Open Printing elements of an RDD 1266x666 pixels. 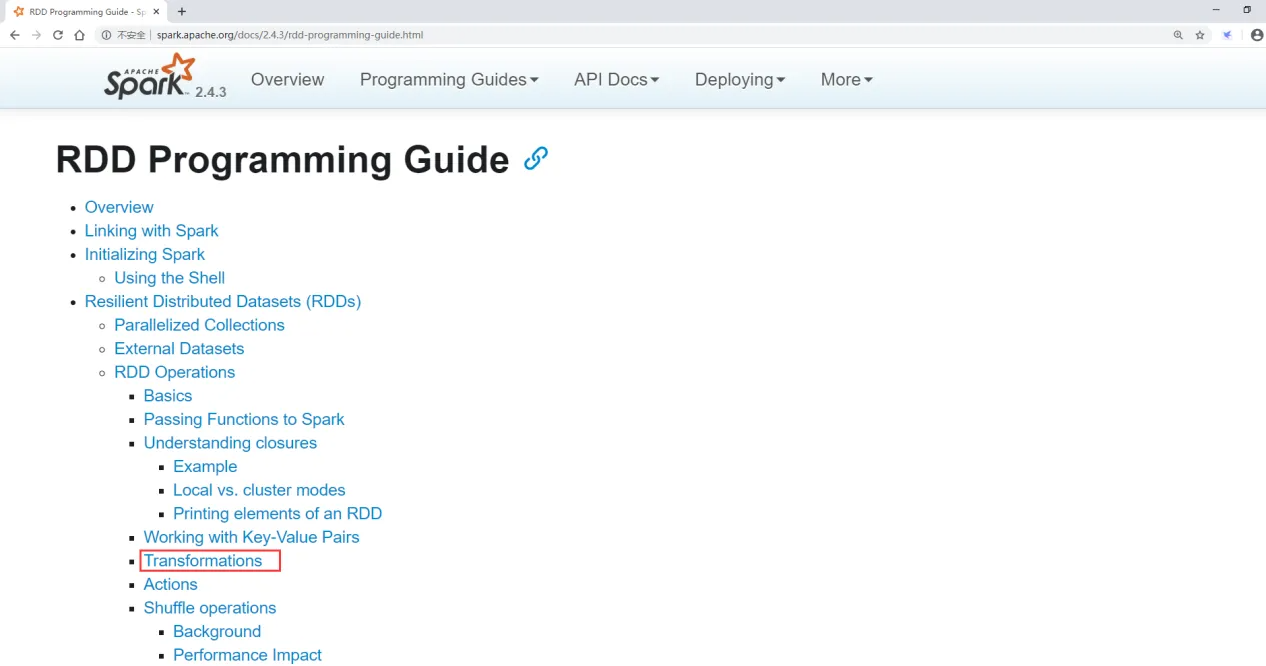pos(277,514)
